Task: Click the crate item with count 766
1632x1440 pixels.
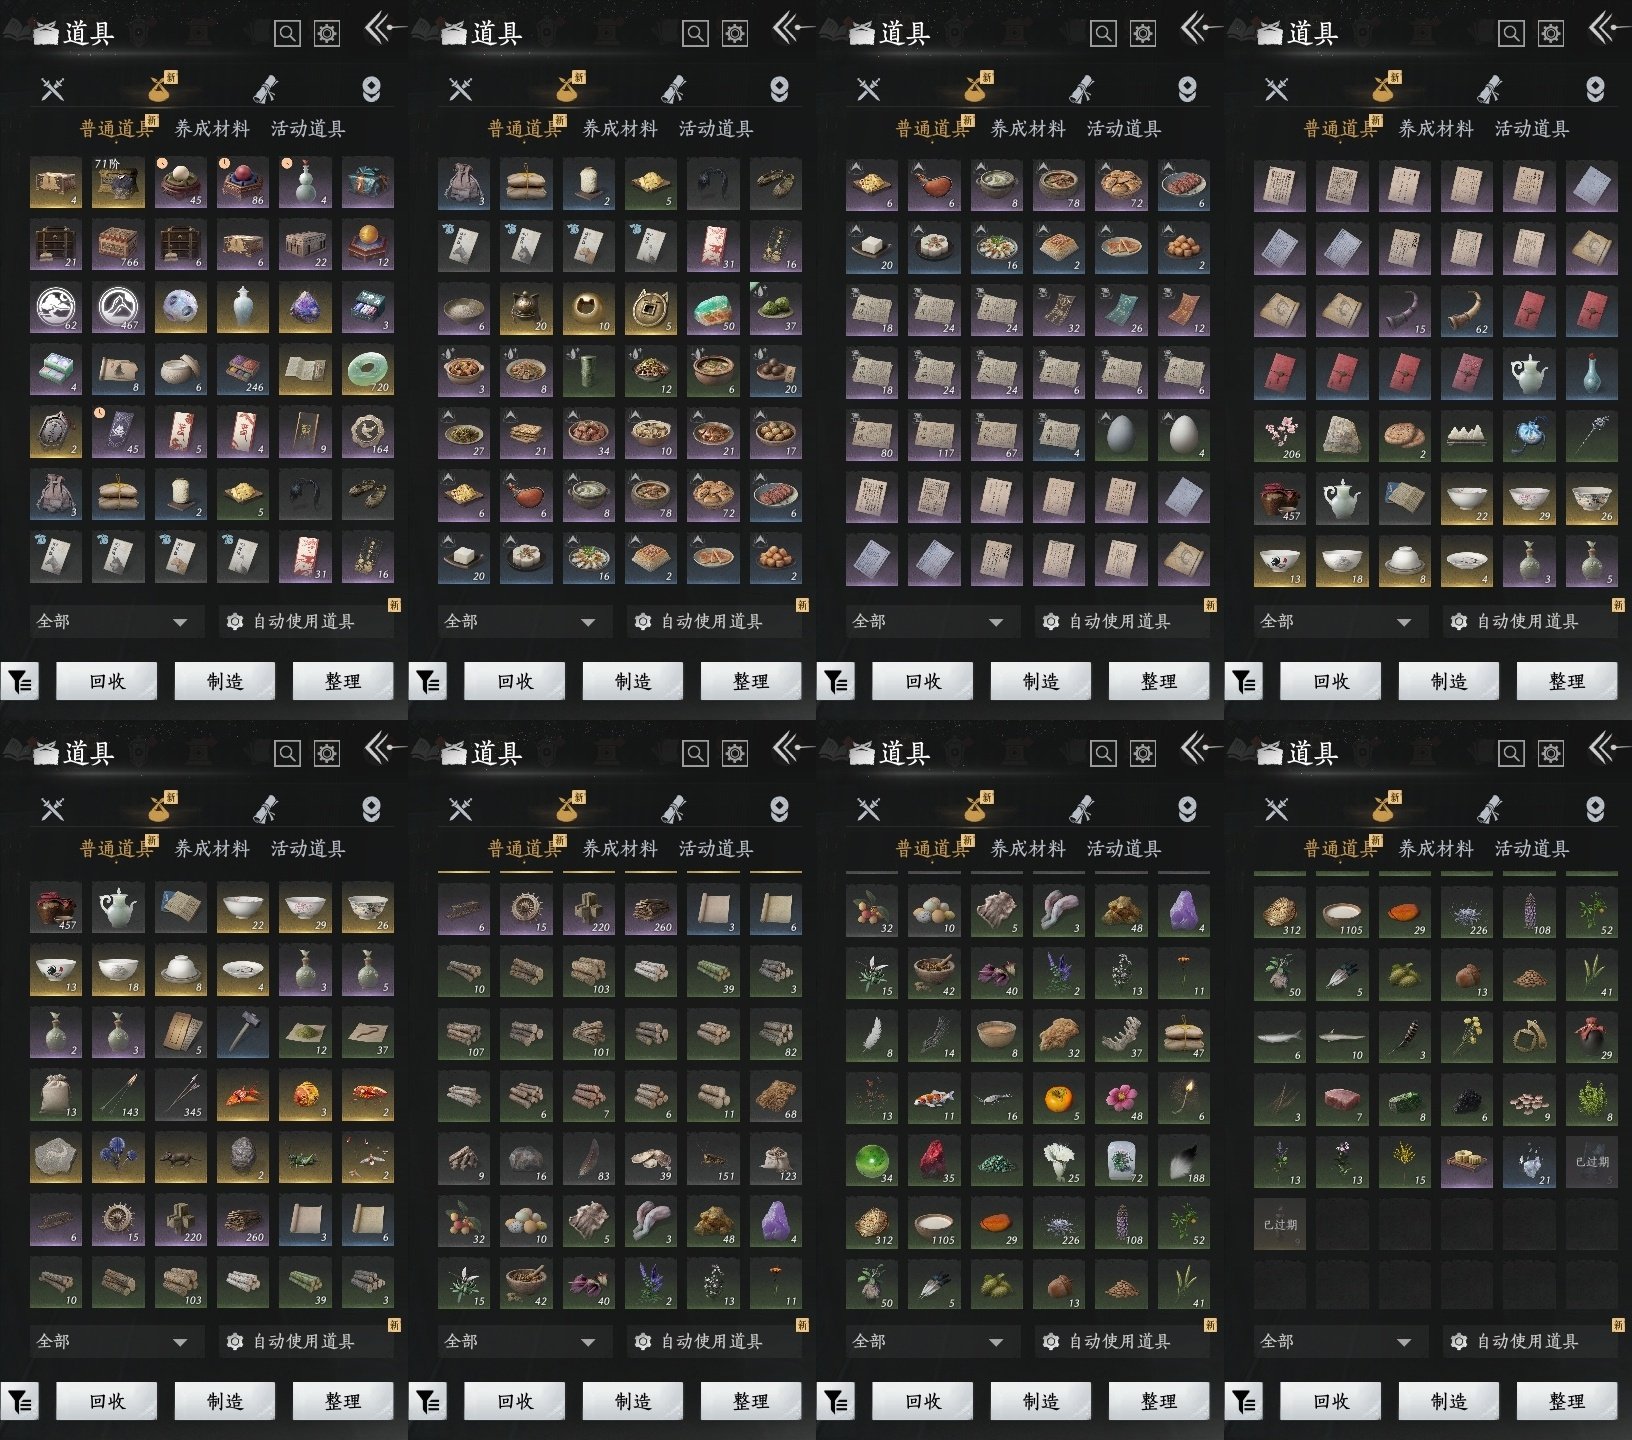Action: tap(117, 244)
